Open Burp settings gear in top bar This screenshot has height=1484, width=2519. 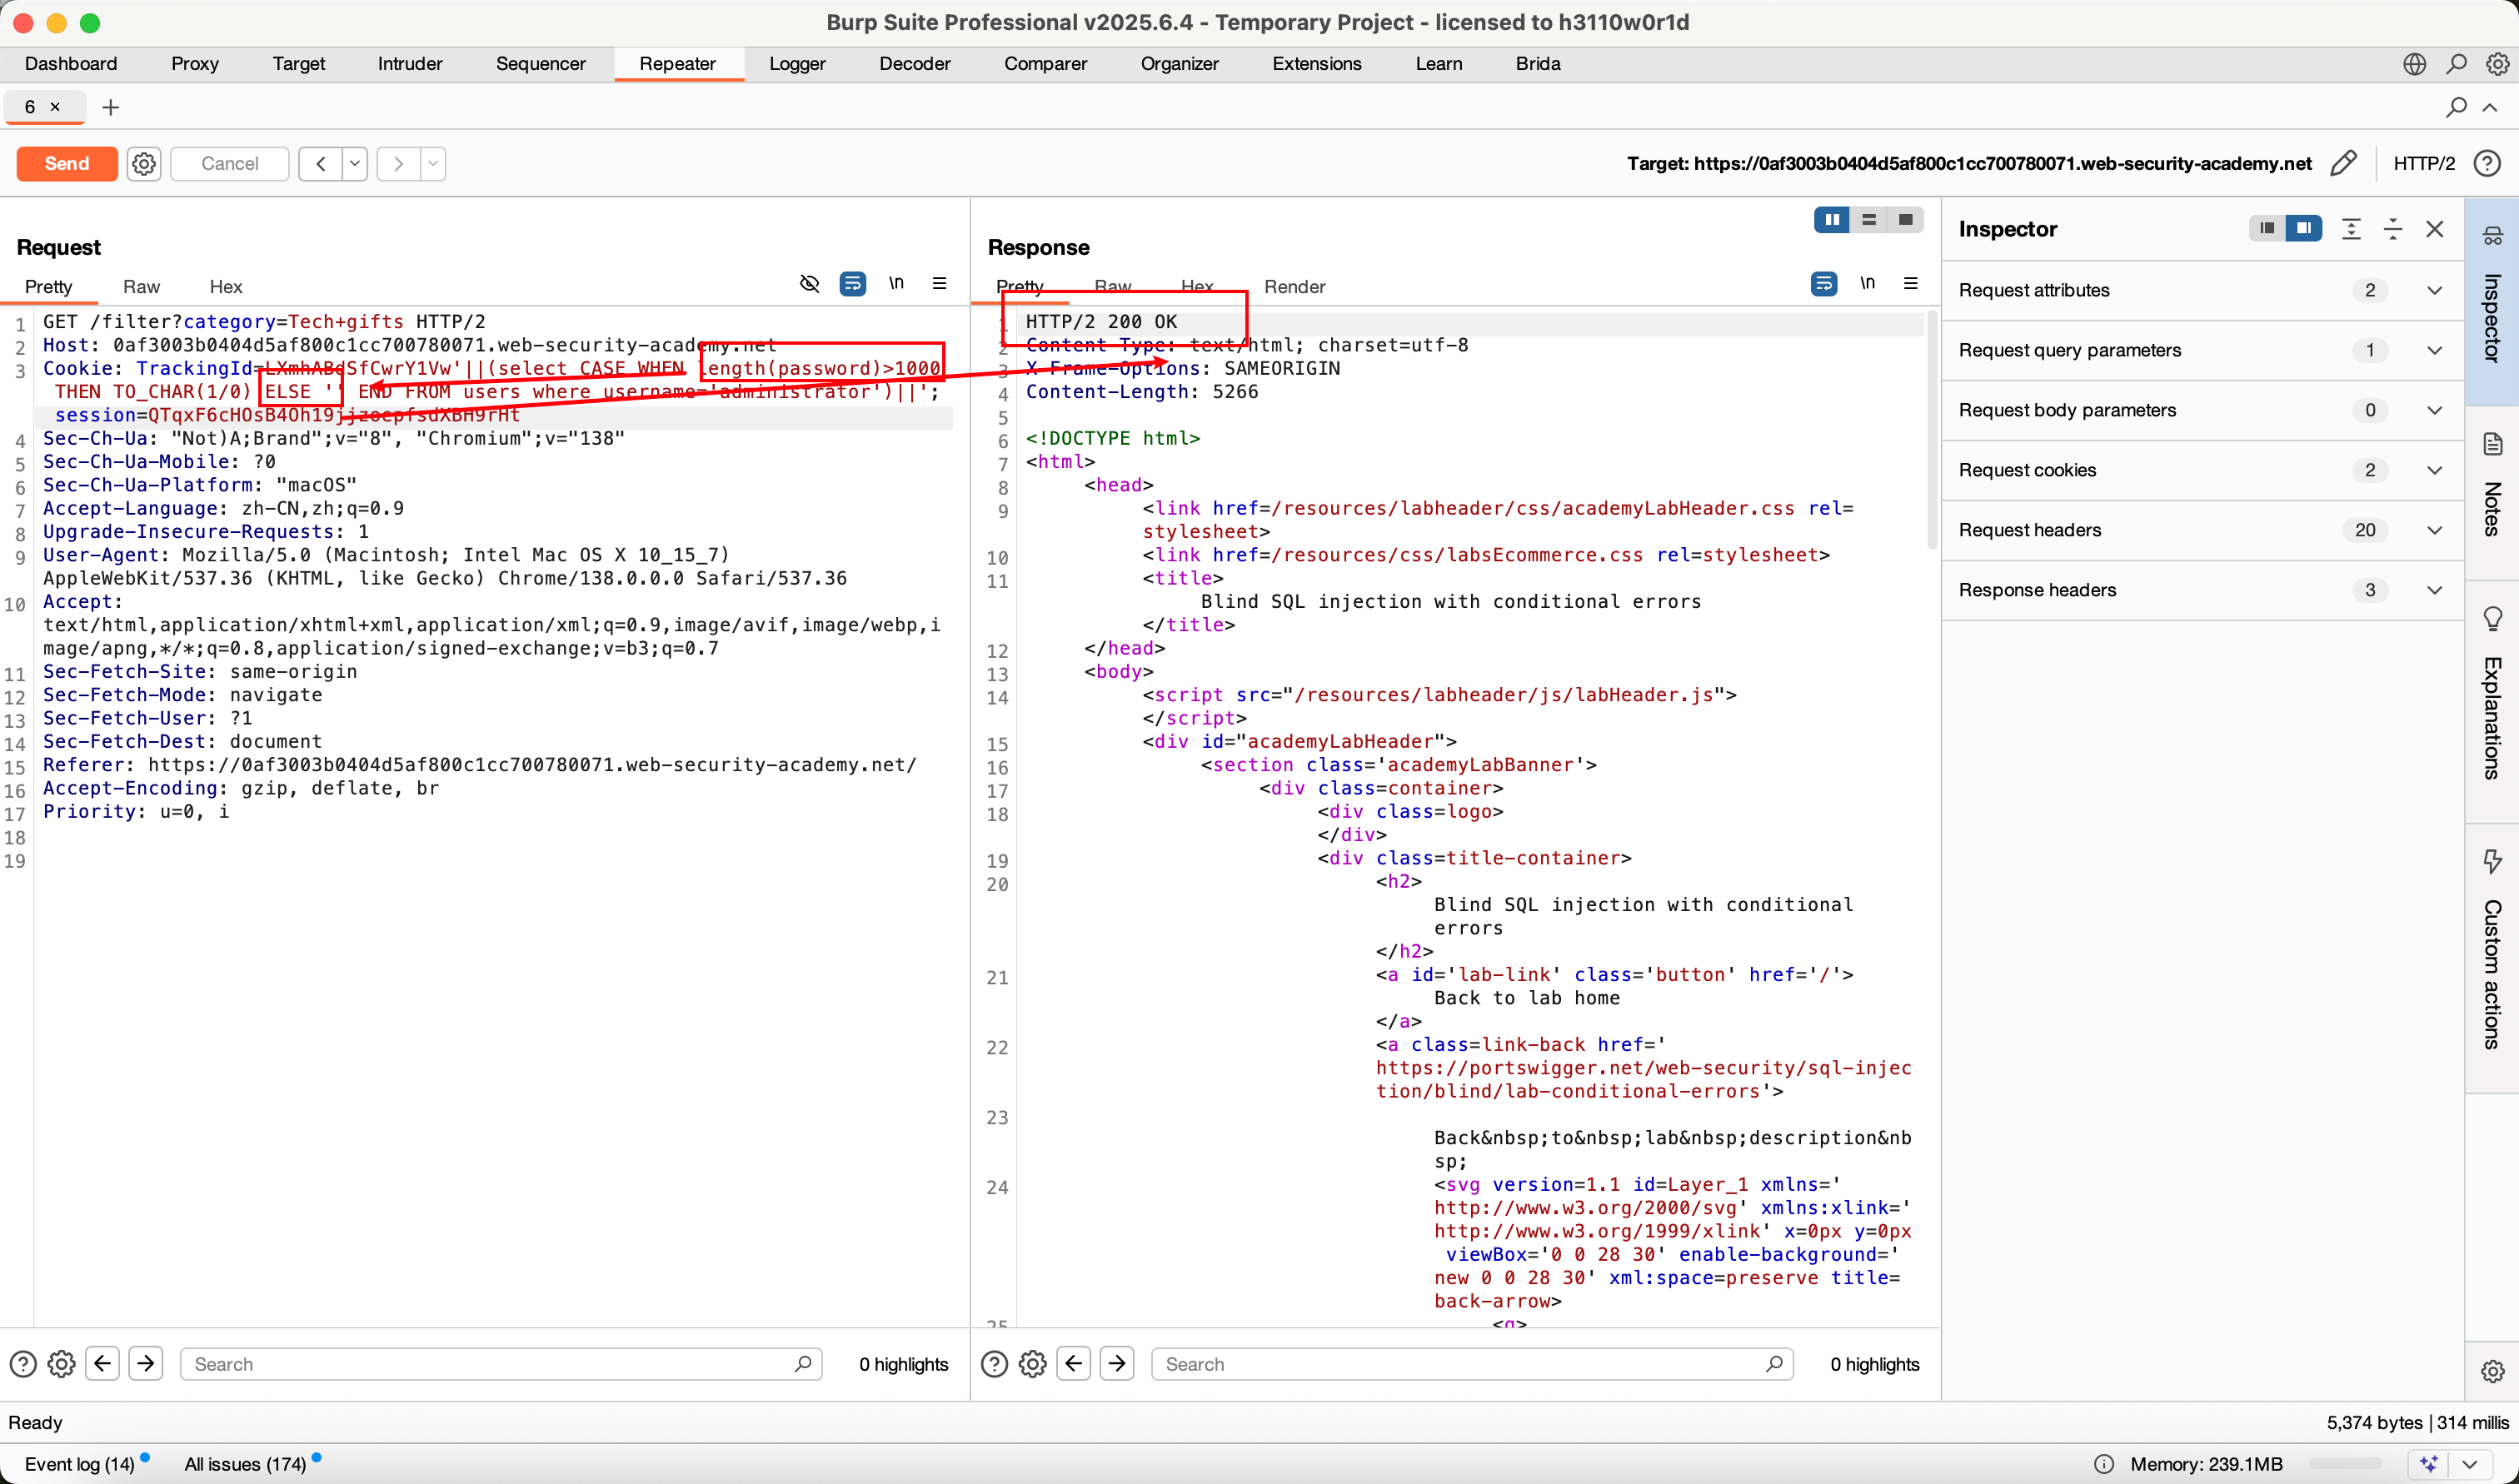2497,64
